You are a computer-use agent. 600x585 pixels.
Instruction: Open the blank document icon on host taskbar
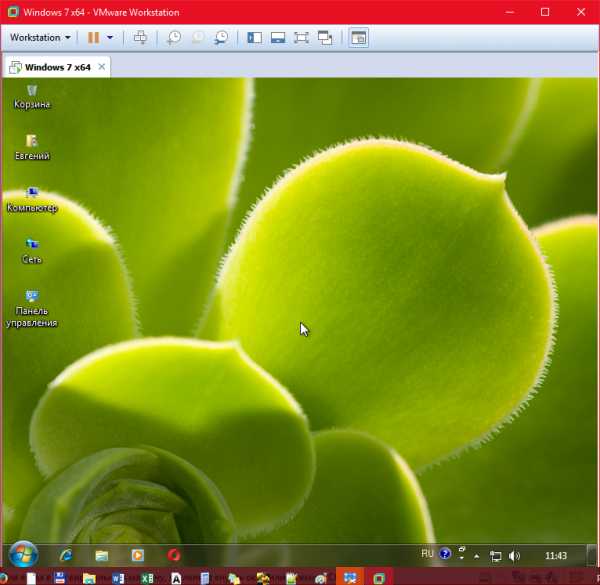pyautogui.click(x=31, y=578)
